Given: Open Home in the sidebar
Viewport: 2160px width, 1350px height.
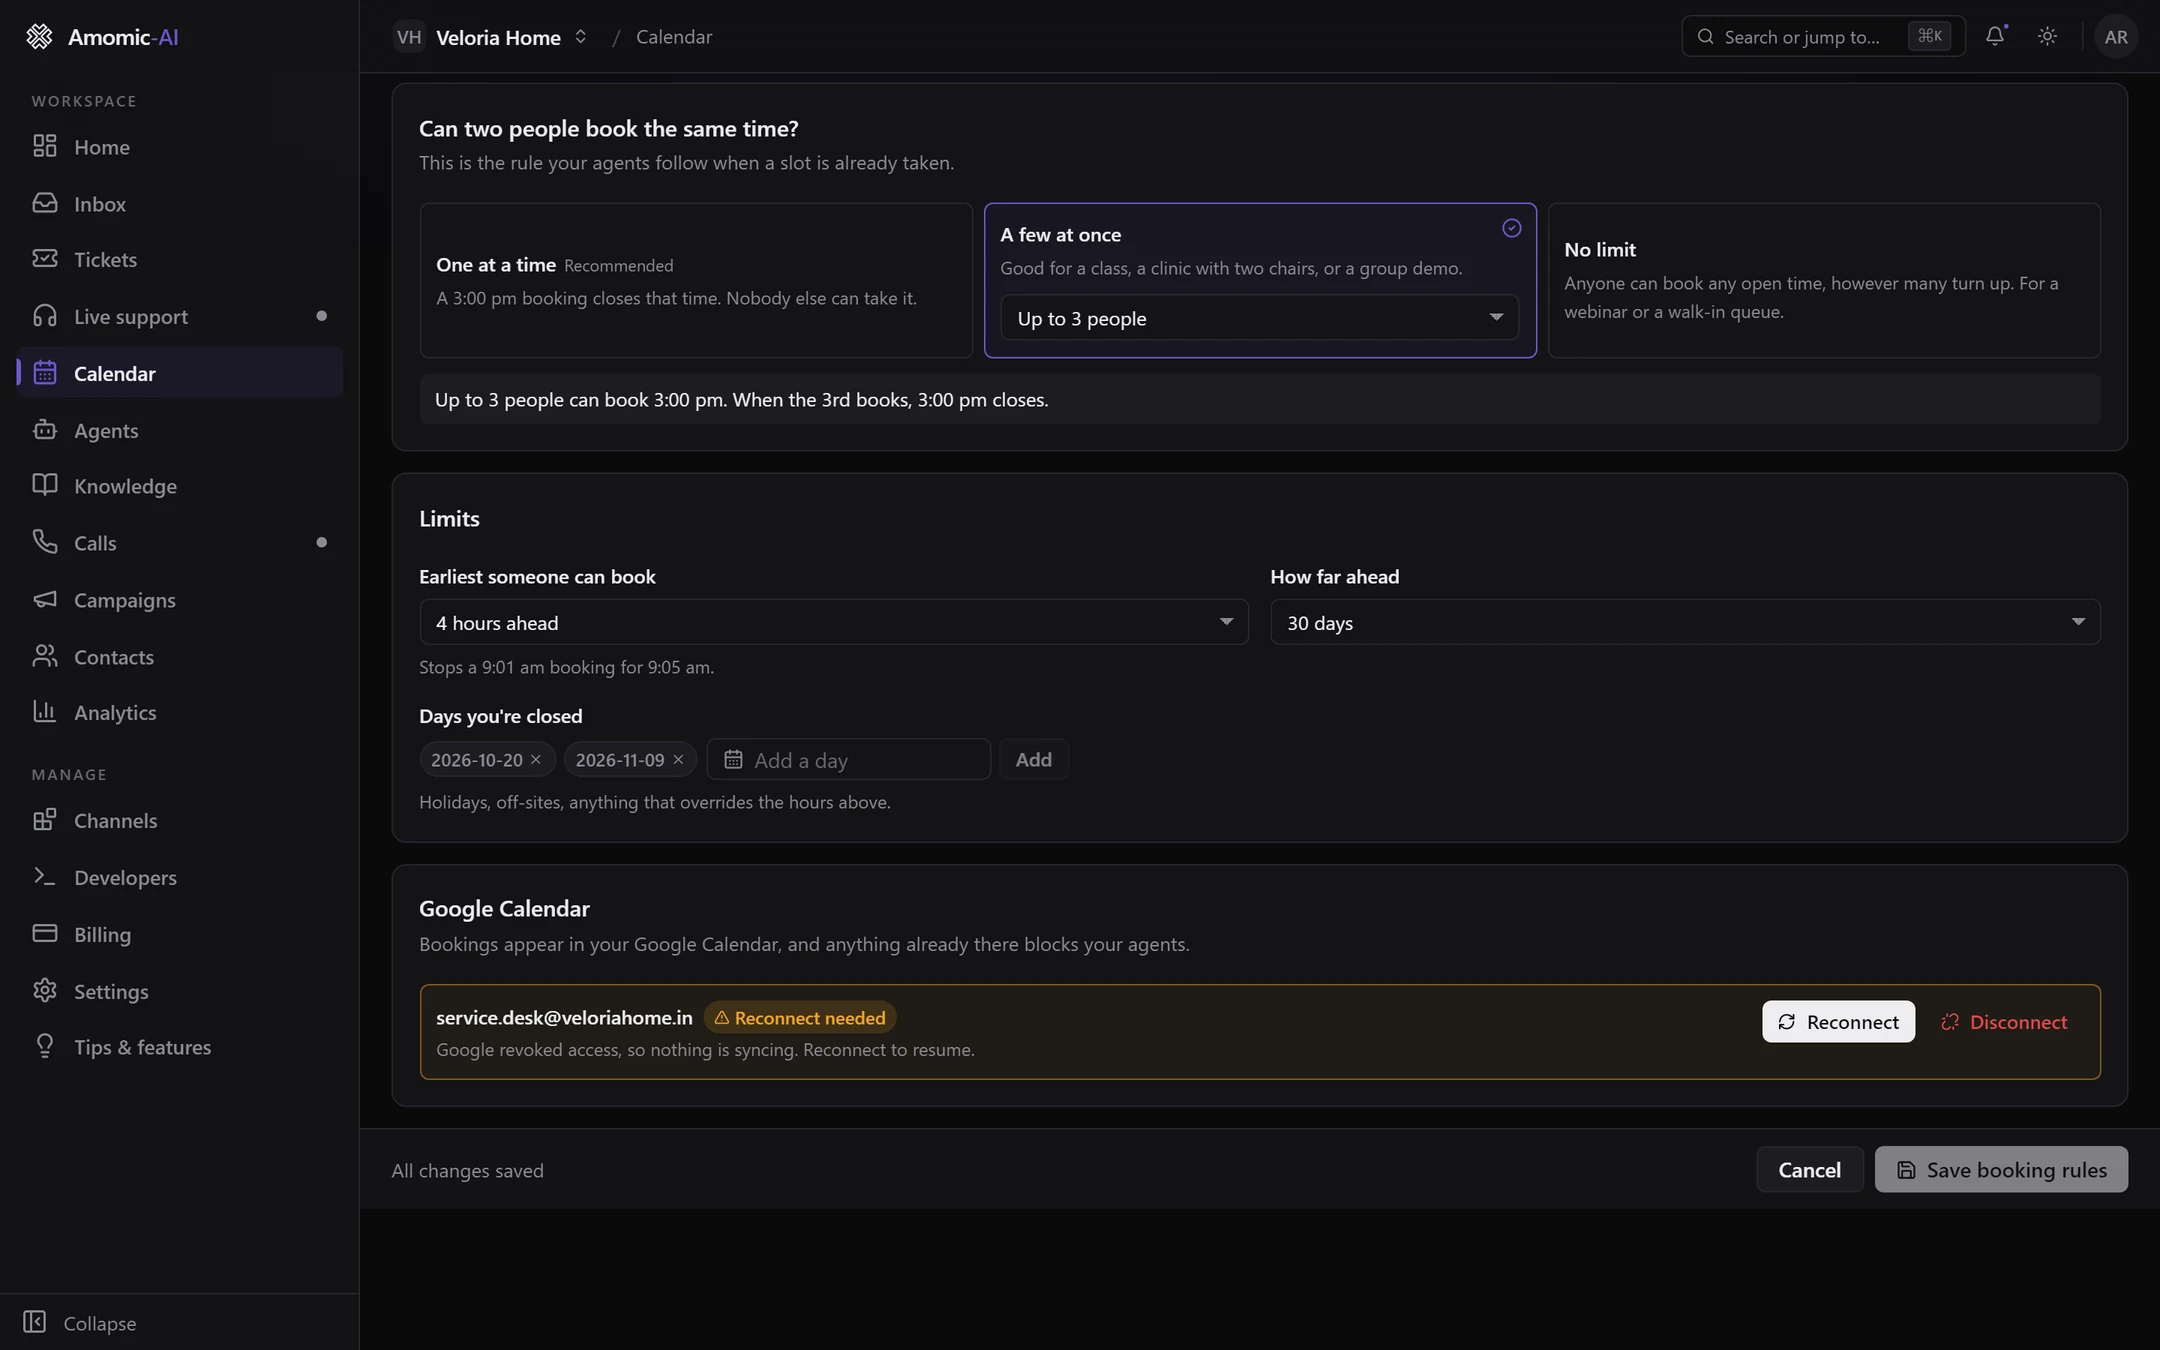Looking at the screenshot, I should coord(180,147).
